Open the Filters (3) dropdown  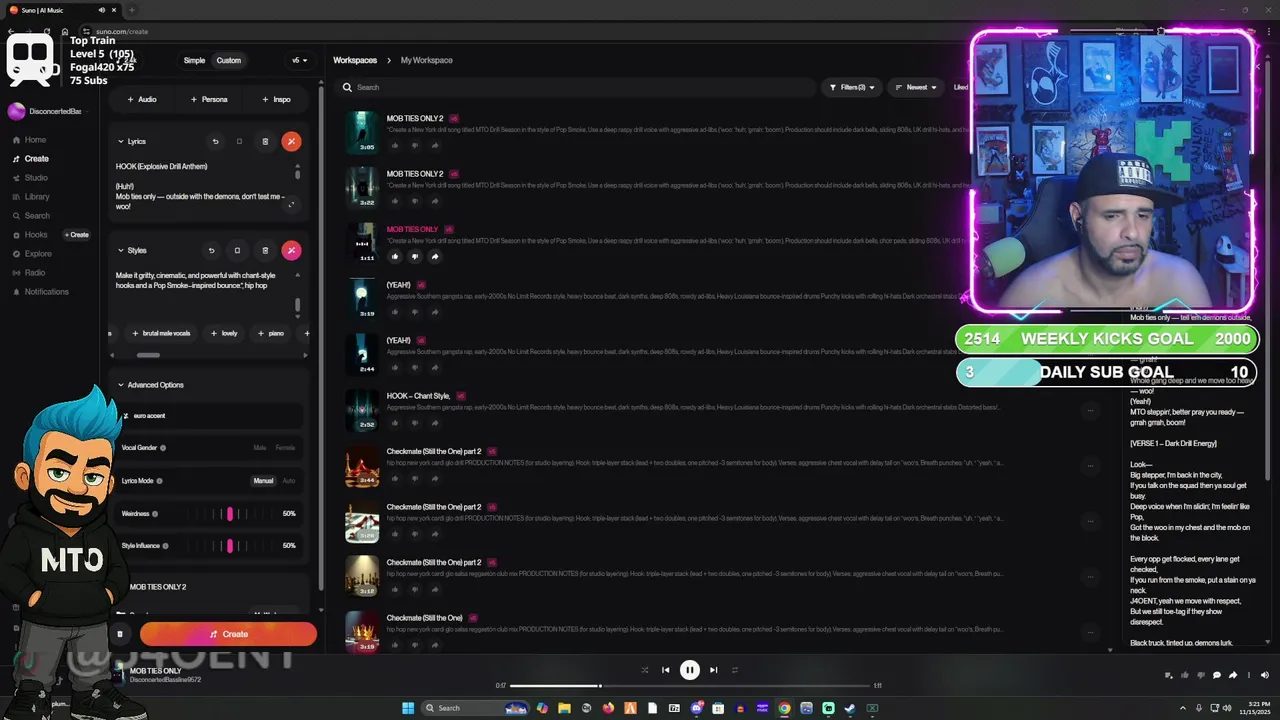852,87
